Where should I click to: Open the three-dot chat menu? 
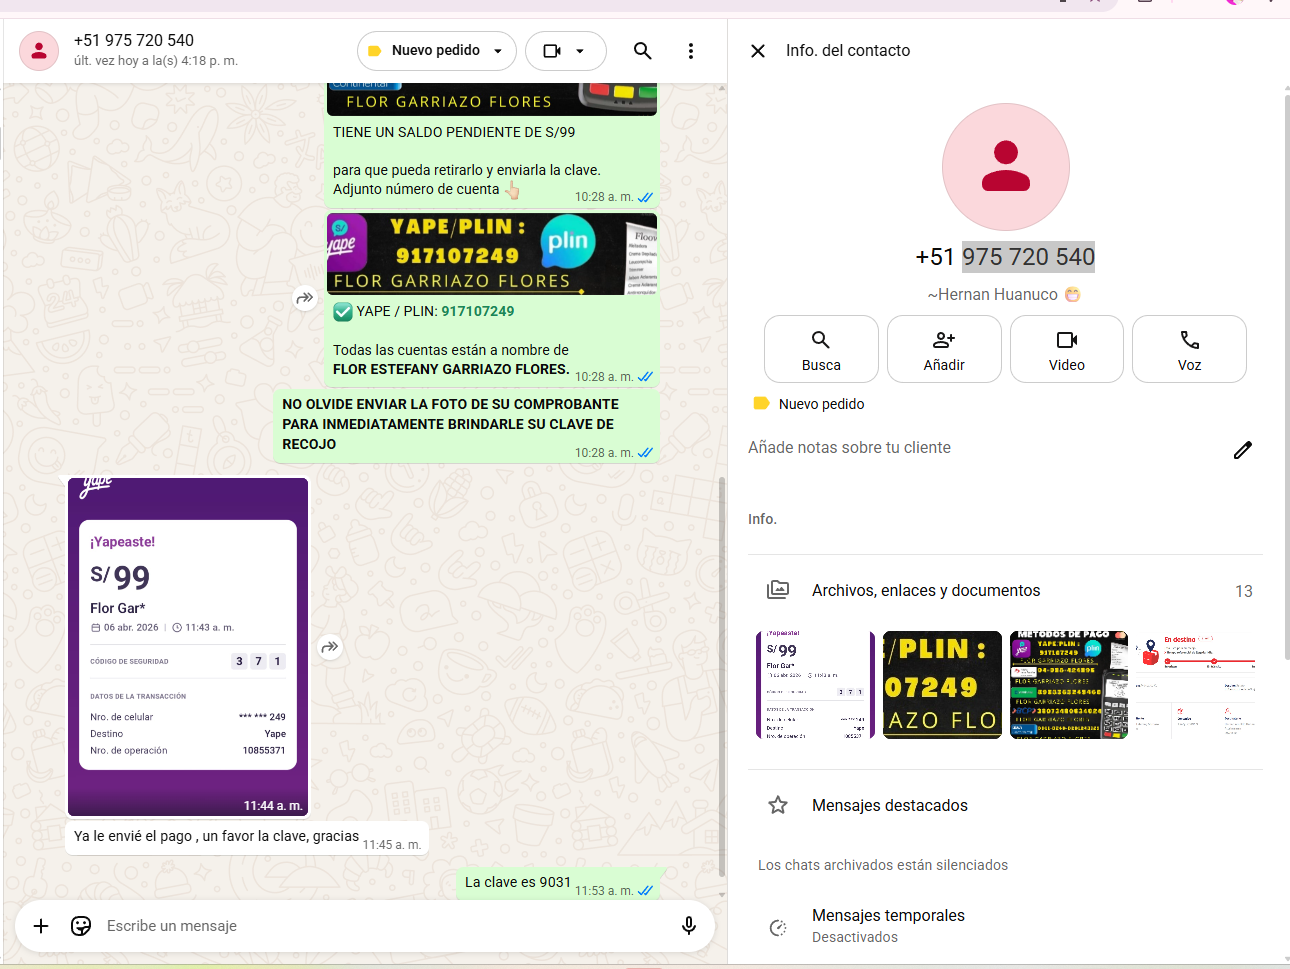(690, 51)
